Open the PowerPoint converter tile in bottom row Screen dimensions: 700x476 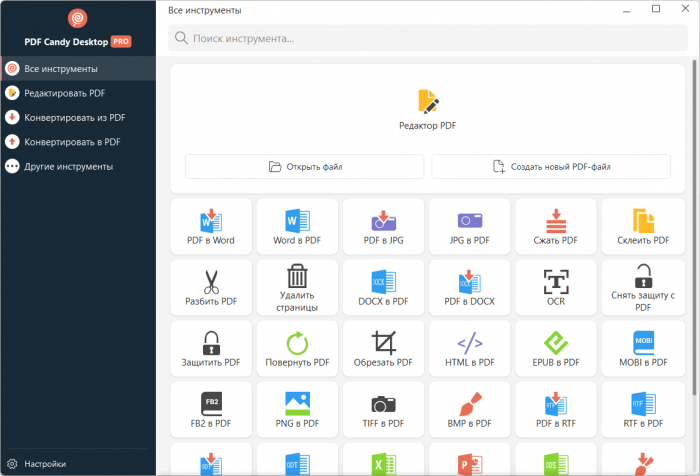pos(470,459)
